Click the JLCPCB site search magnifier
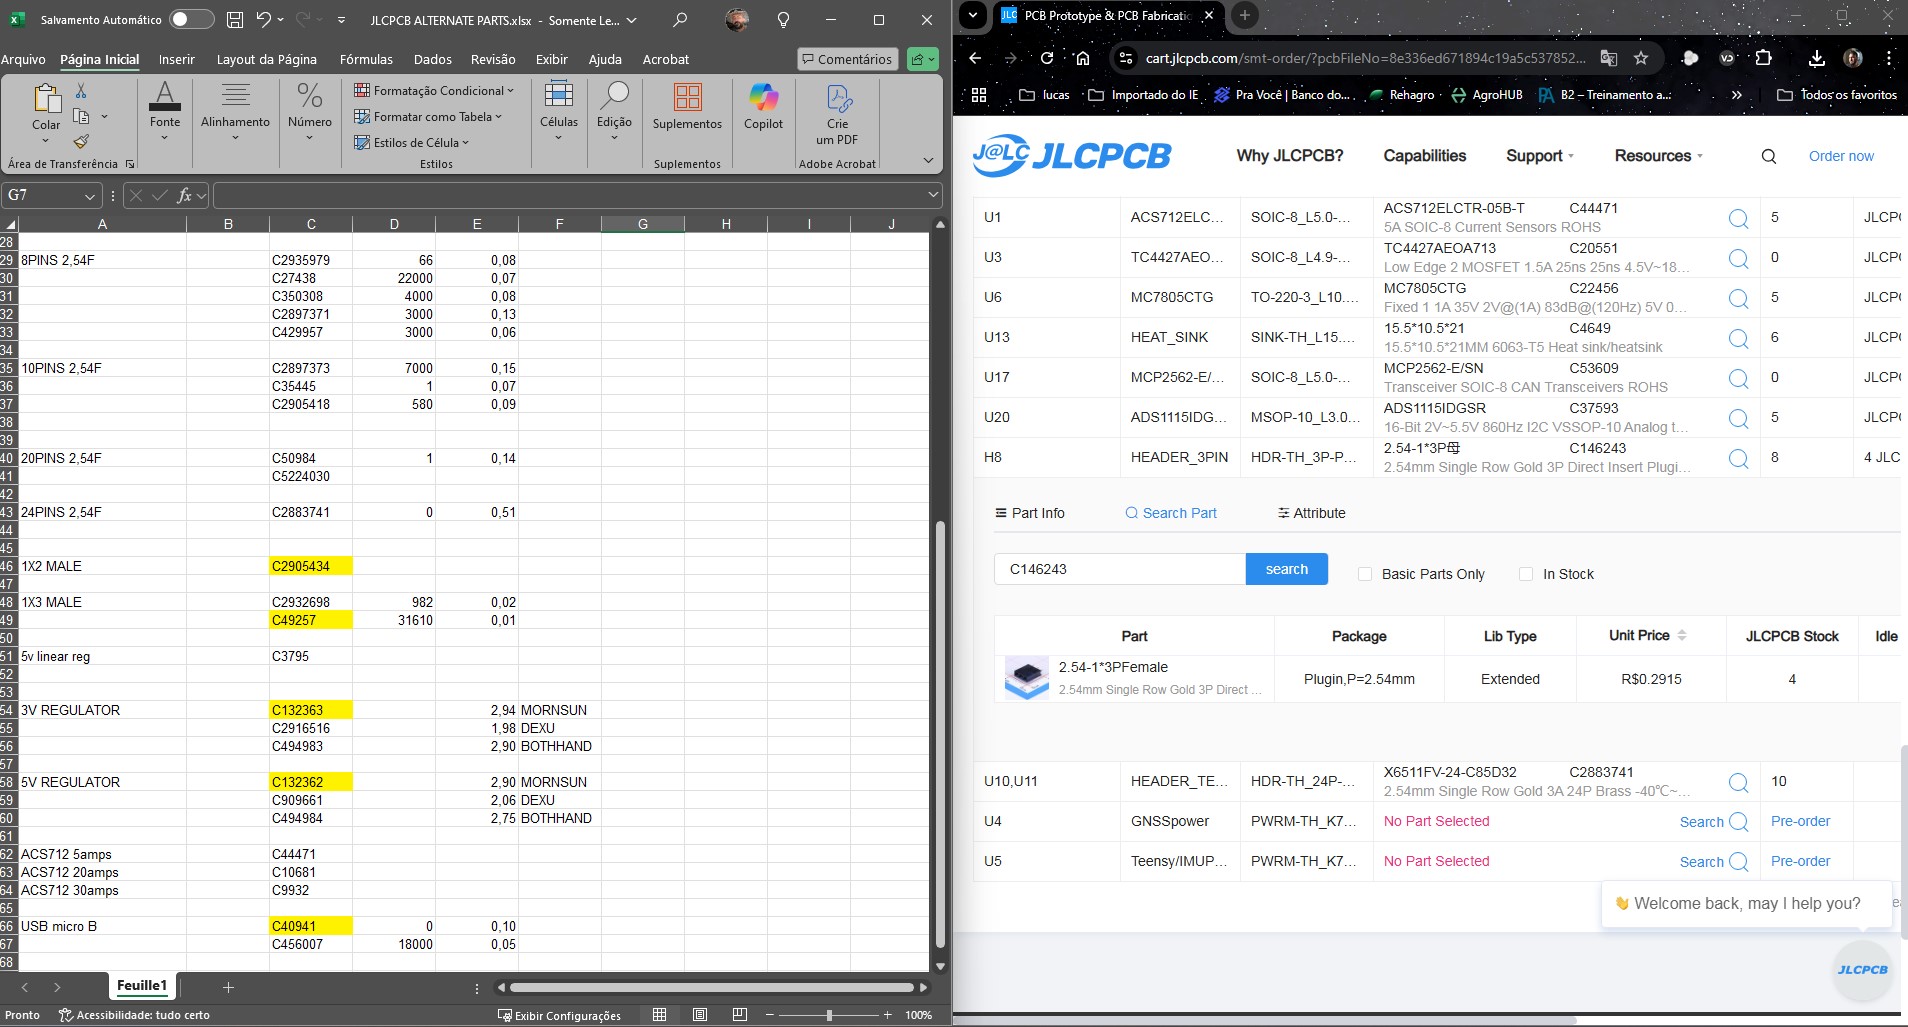1908x1027 pixels. click(1768, 156)
